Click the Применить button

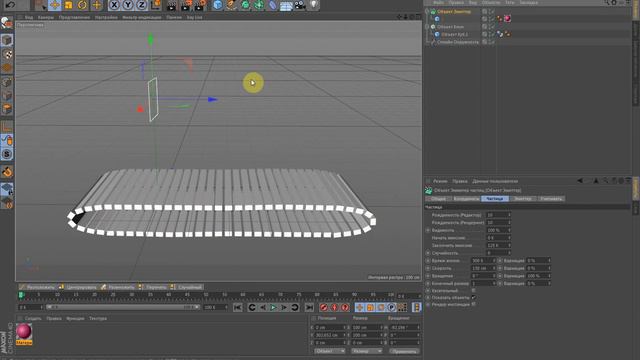tap(404, 351)
